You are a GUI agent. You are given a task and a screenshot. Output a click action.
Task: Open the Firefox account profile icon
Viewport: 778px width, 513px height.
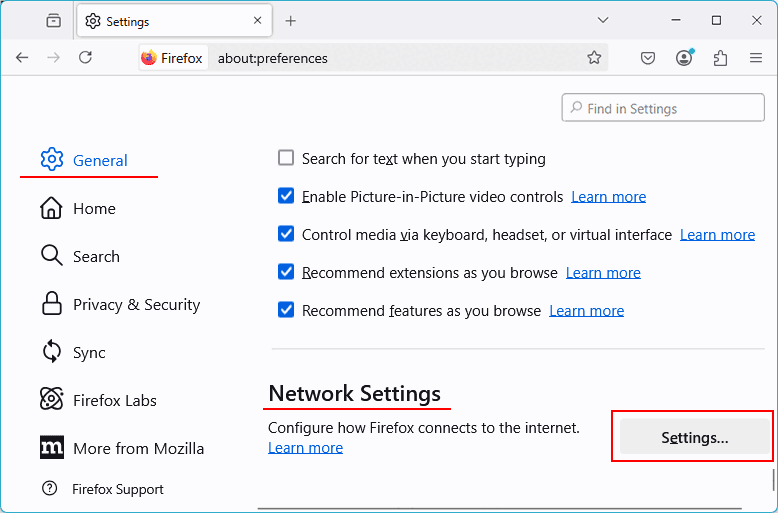(x=684, y=58)
